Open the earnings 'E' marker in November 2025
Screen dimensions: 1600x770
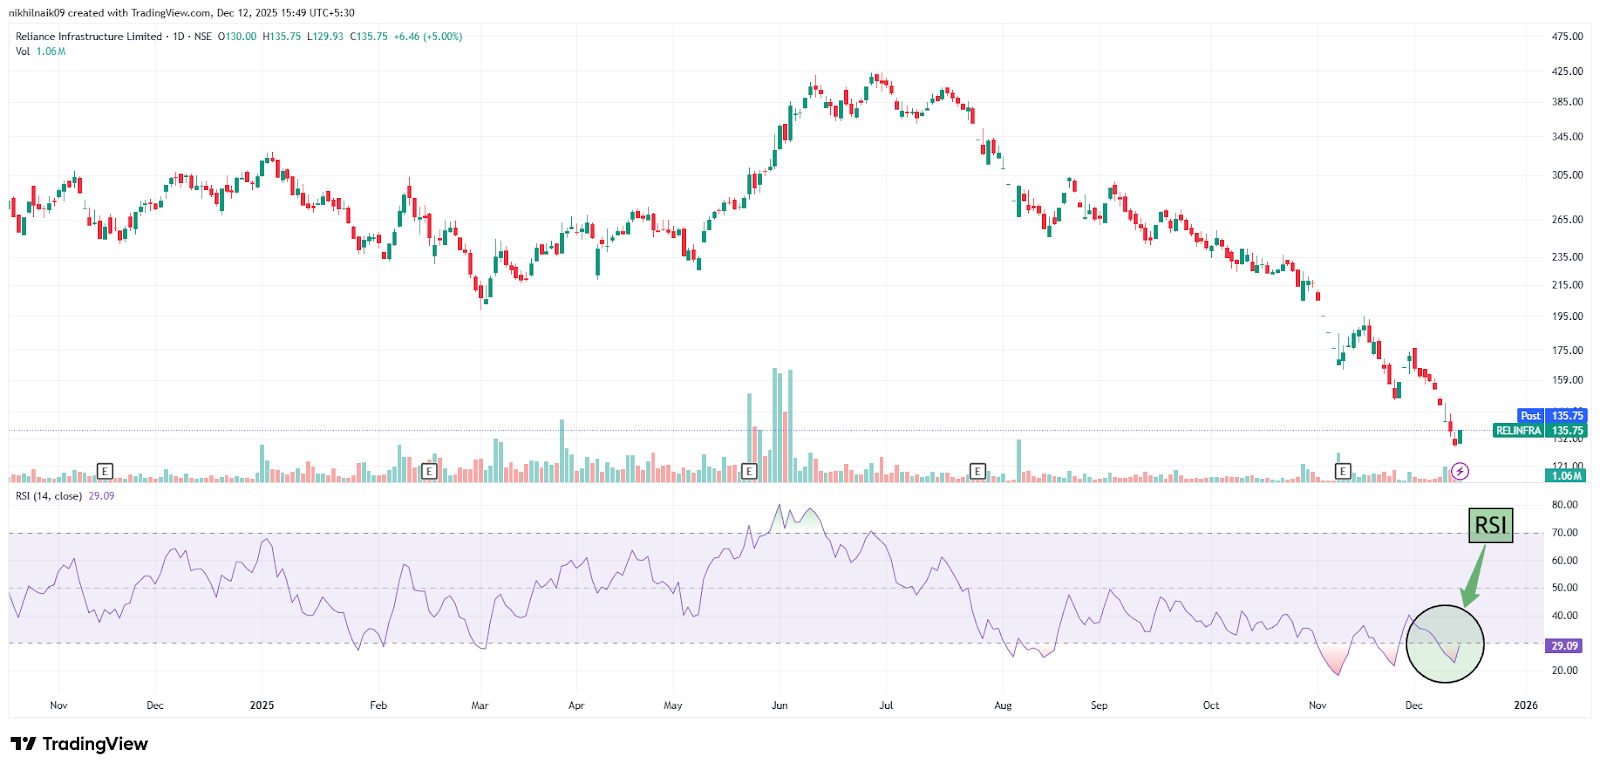[x=1343, y=471]
